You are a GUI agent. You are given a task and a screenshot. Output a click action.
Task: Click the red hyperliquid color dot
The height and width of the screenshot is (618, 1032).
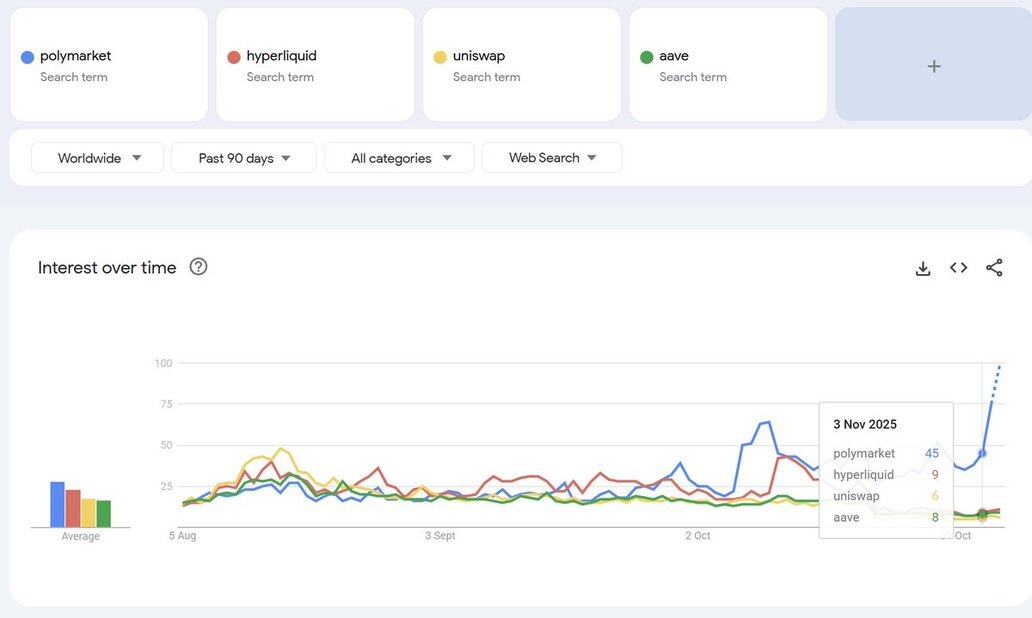point(234,57)
